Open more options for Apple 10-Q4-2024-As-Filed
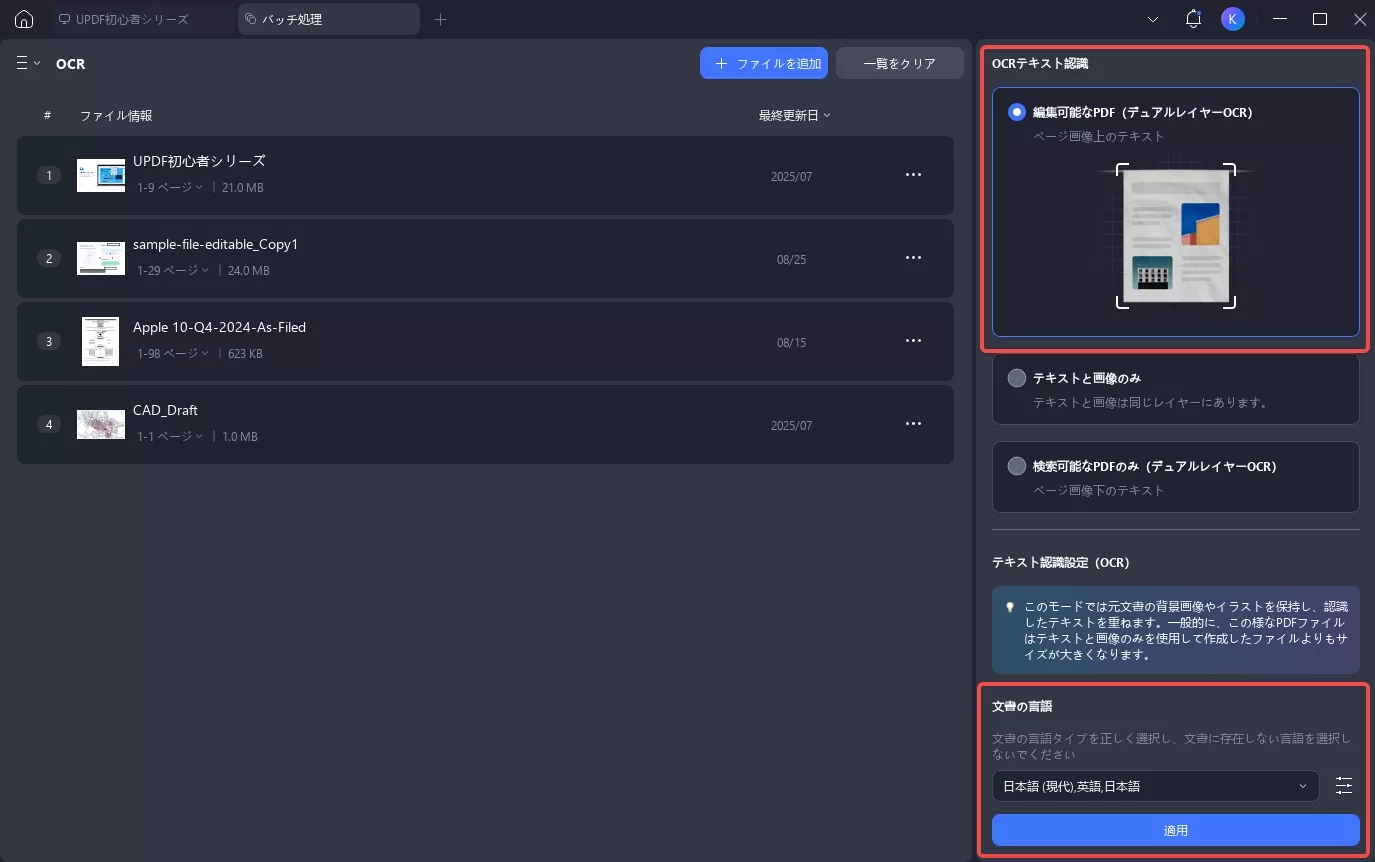This screenshot has width=1375, height=862. 913,341
